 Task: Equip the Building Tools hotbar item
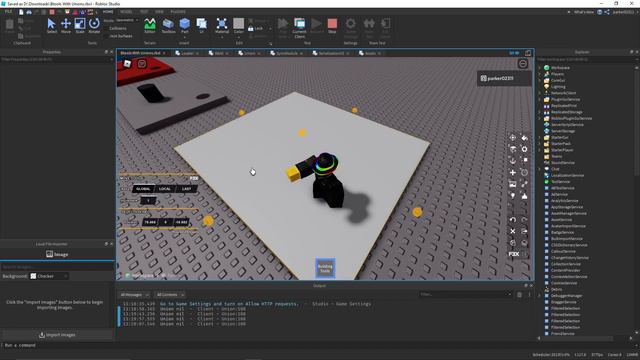(x=325, y=268)
